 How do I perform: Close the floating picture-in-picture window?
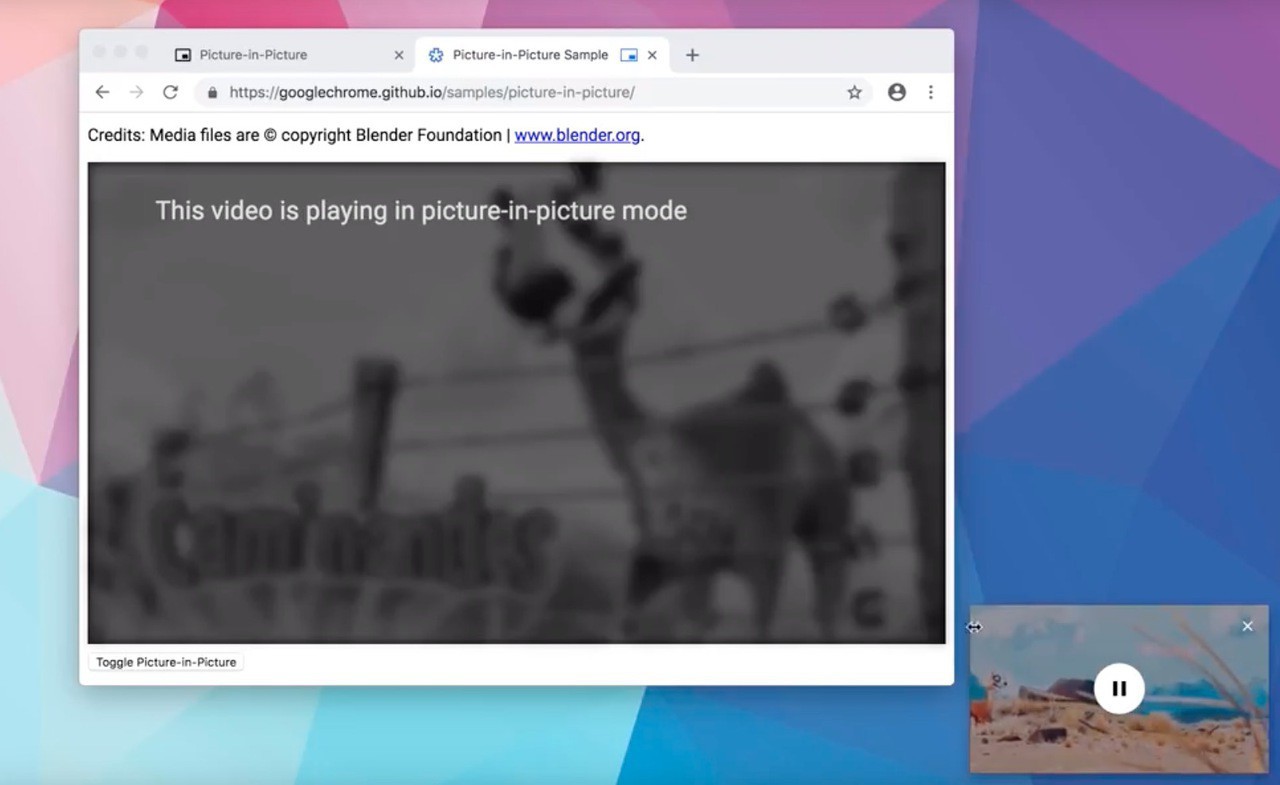pyautogui.click(x=1247, y=626)
